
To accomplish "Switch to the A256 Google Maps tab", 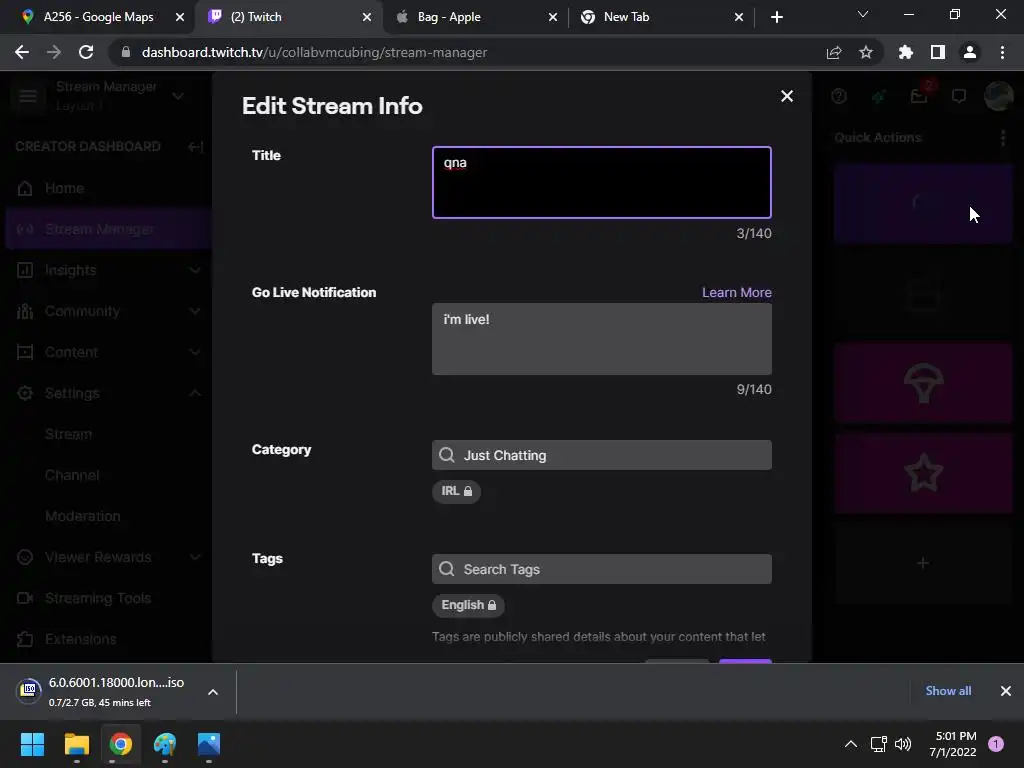I will tap(98, 17).
